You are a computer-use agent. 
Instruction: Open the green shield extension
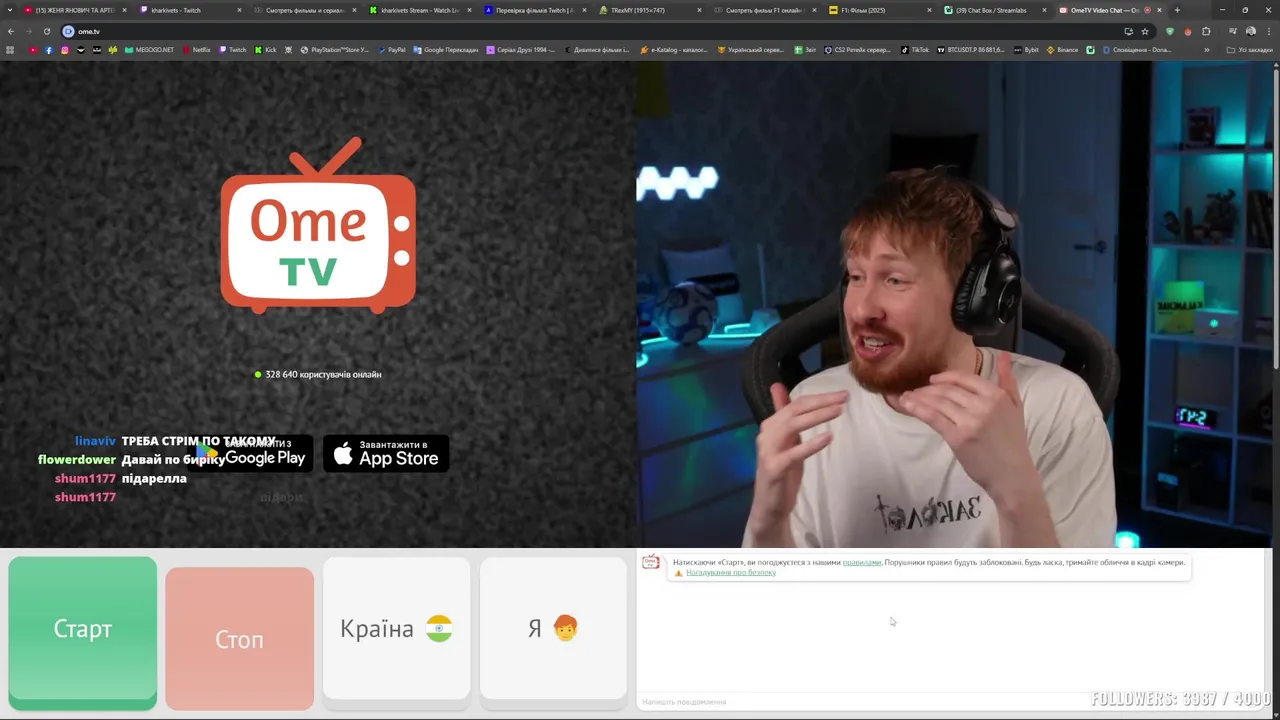tap(1170, 31)
